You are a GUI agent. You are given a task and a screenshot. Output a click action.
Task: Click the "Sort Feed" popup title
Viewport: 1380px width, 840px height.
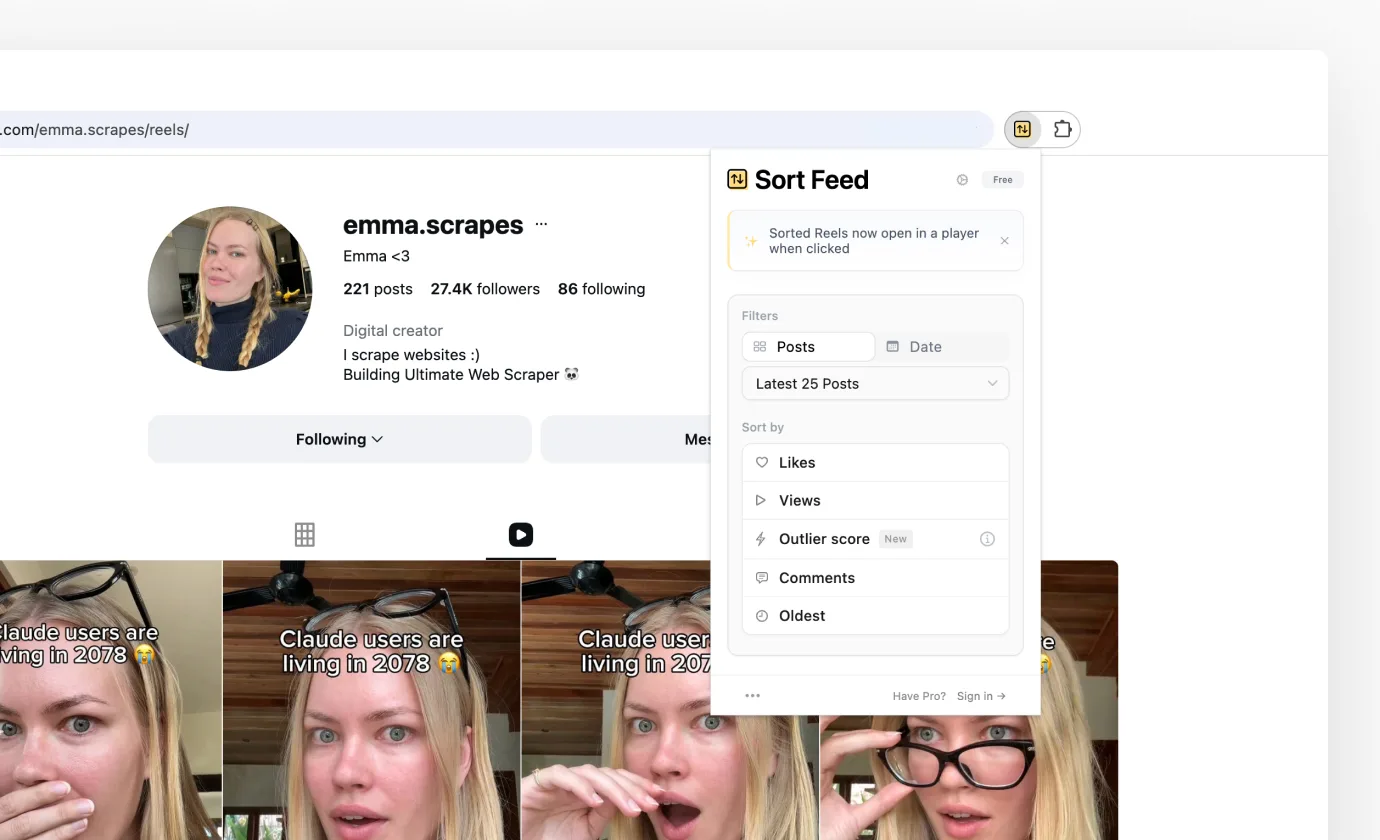click(x=811, y=180)
